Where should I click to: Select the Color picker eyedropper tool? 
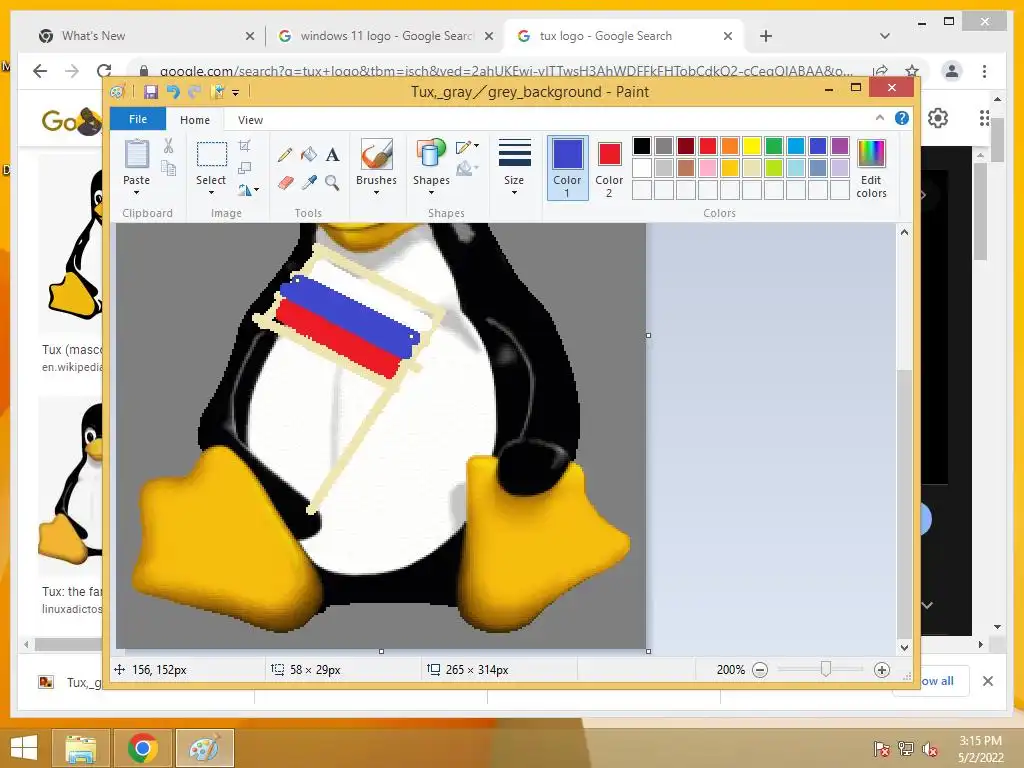[x=309, y=182]
